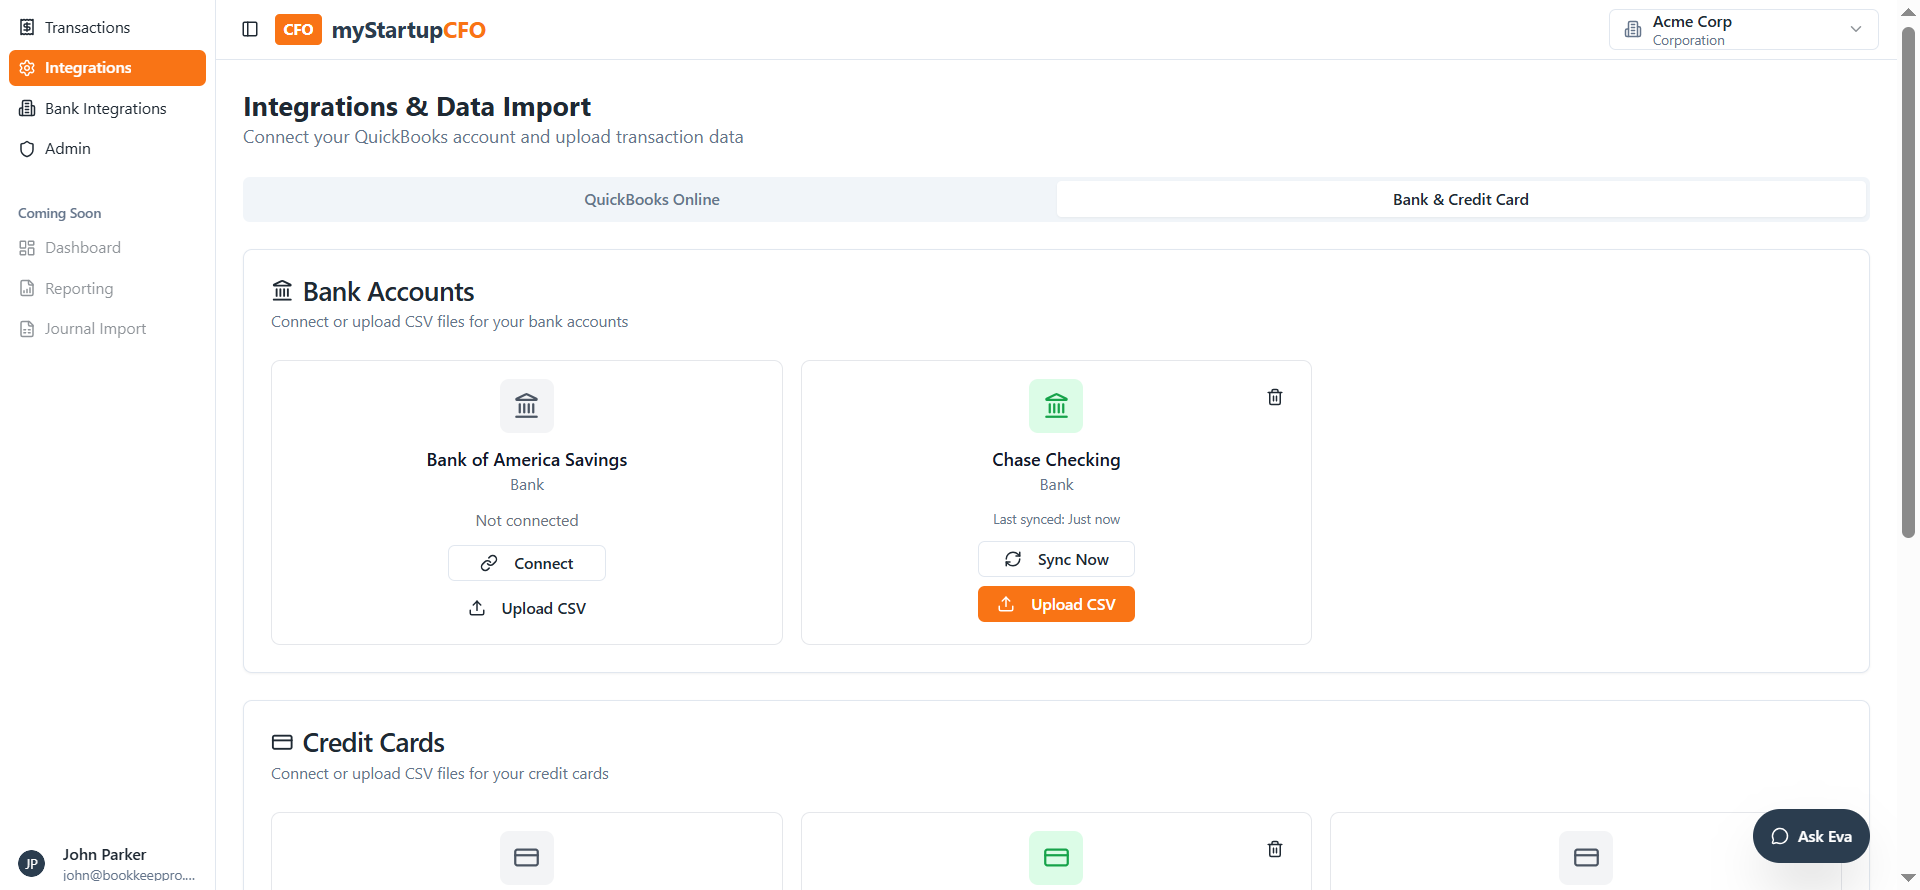Image resolution: width=1920 pixels, height=890 pixels.
Task: Open the Ask Eva chat assistant
Action: pyautogui.click(x=1811, y=836)
